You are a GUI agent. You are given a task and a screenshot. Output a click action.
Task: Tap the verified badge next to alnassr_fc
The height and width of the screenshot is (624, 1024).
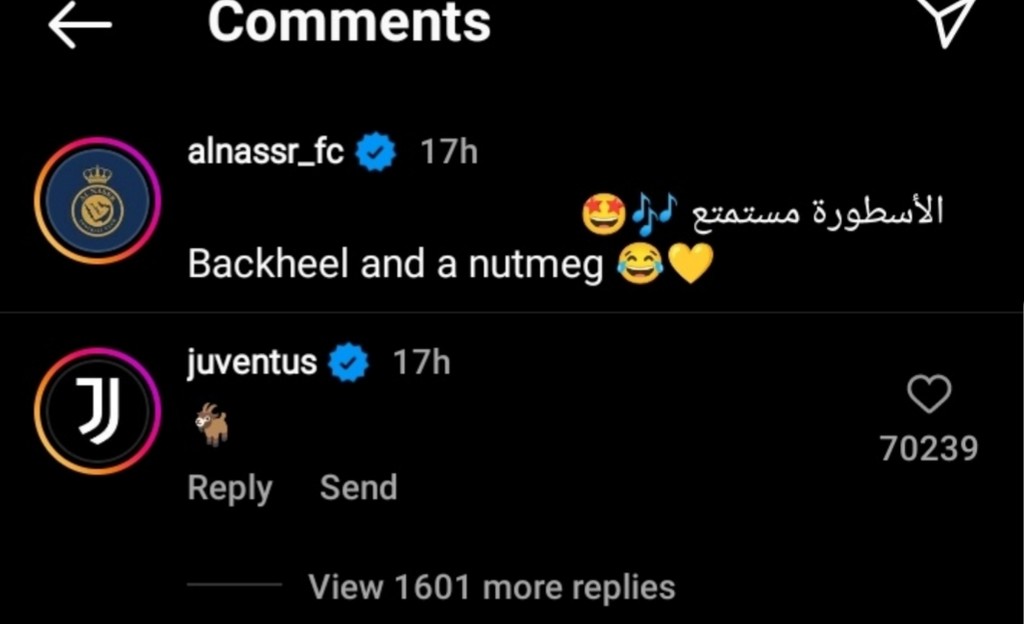click(377, 153)
